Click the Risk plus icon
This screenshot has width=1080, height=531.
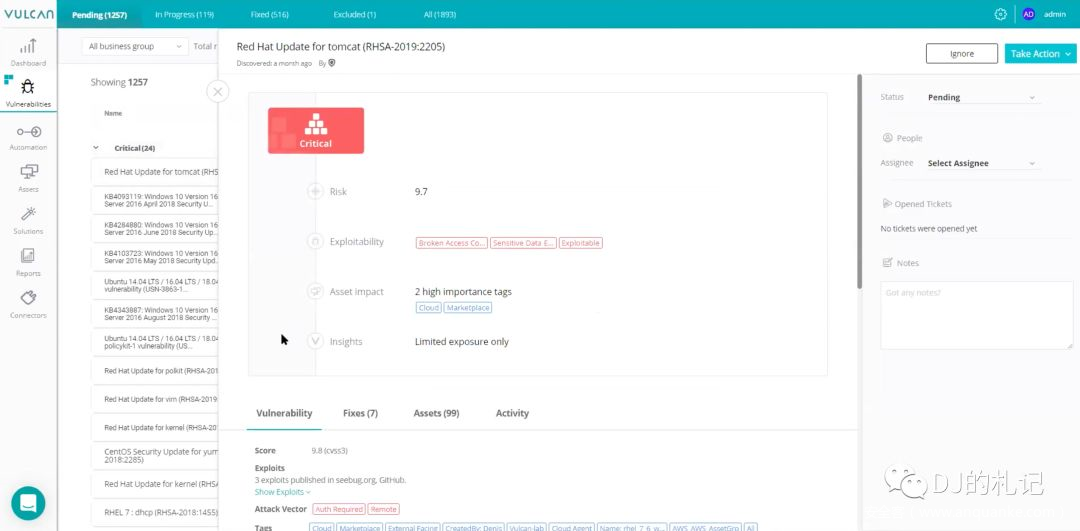tap(315, 191)
